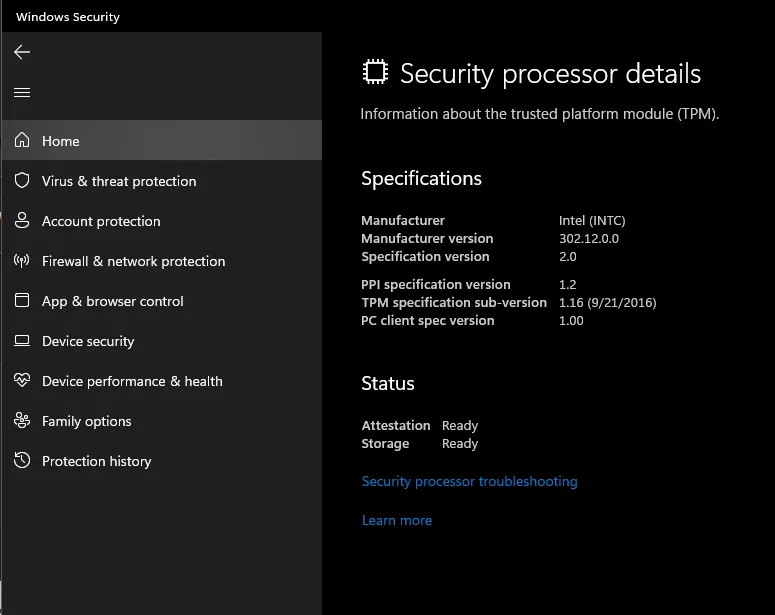Click the PC client spec version label
This screenshot has height=615, width=775.
tap(428, 321)
